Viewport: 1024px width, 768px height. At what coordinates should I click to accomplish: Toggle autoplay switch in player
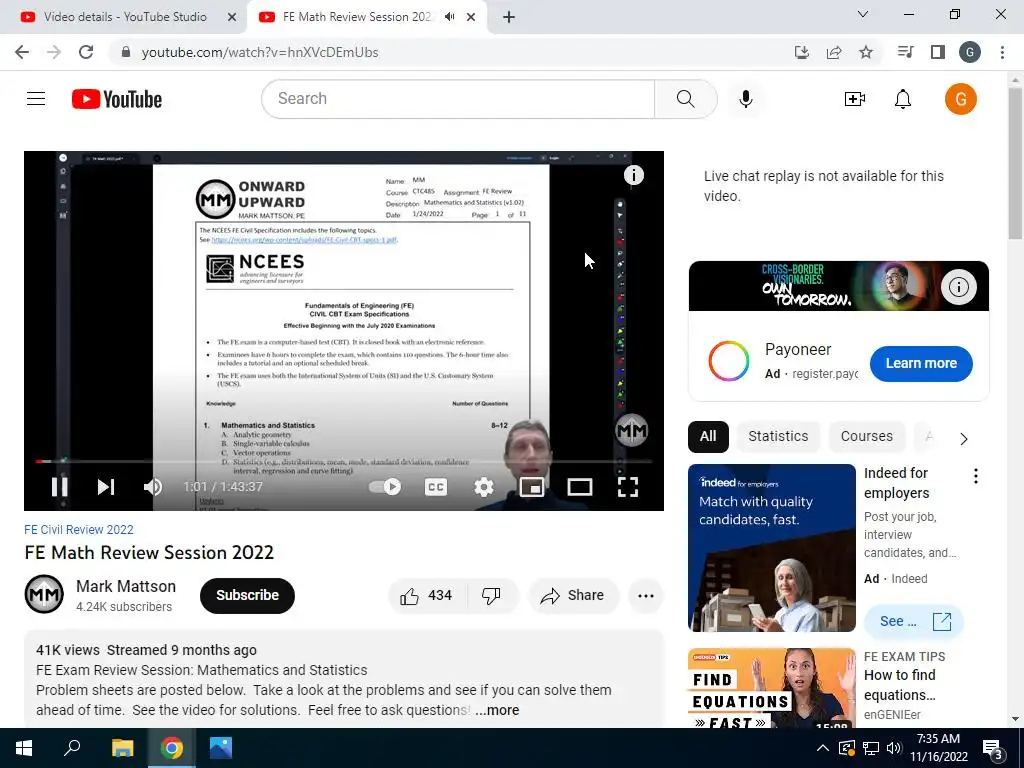point(385,487)
